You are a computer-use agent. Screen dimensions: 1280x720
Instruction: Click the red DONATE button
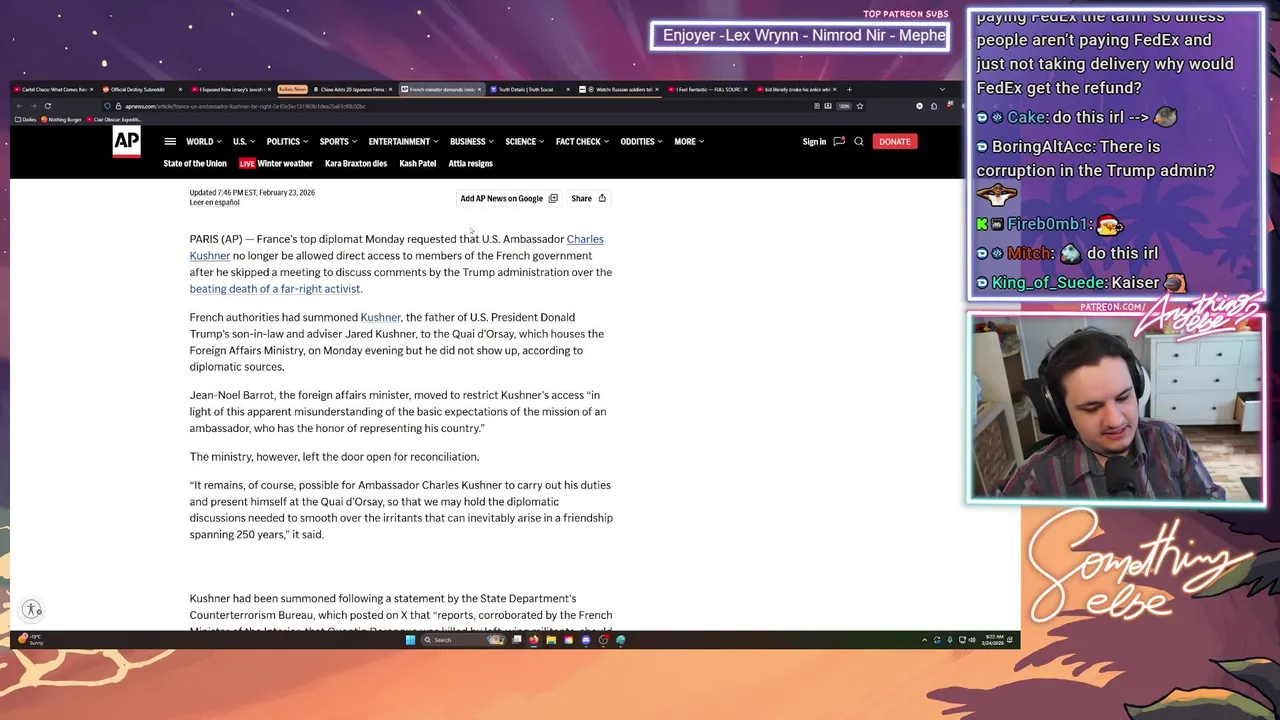tap(894, 142)
